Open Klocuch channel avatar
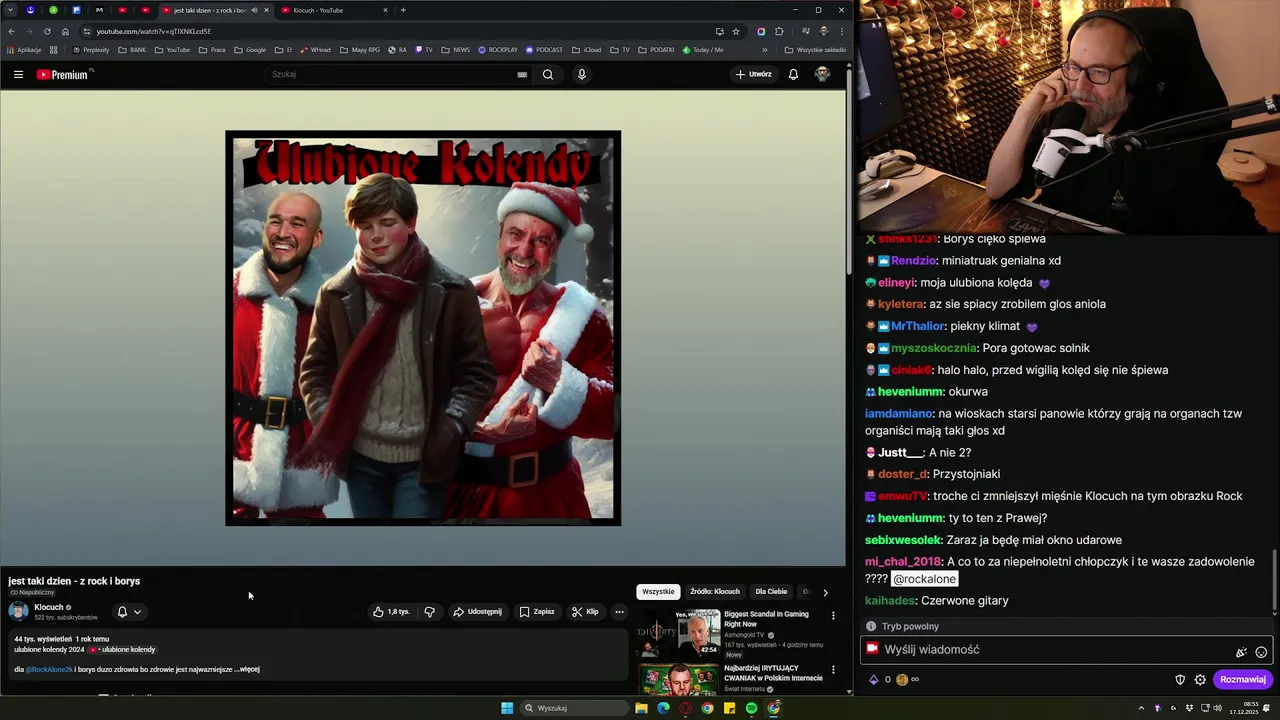Viewport: 1280px width, 720px height. [18, 611]
